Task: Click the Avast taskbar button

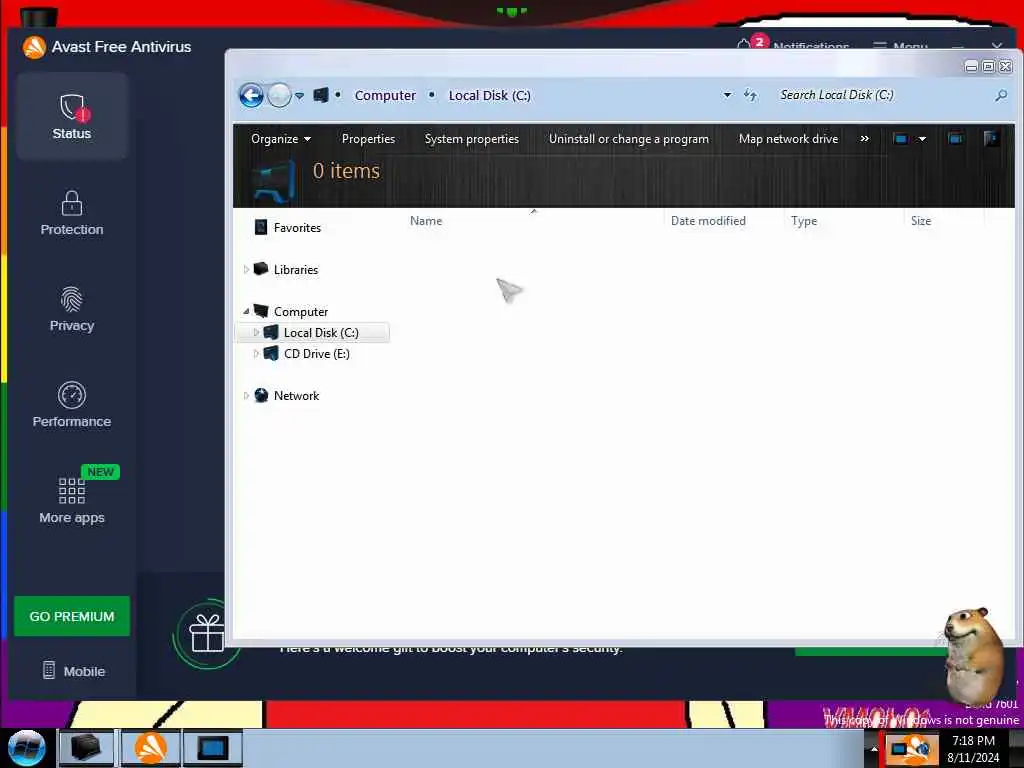Action: pos(150,748)
